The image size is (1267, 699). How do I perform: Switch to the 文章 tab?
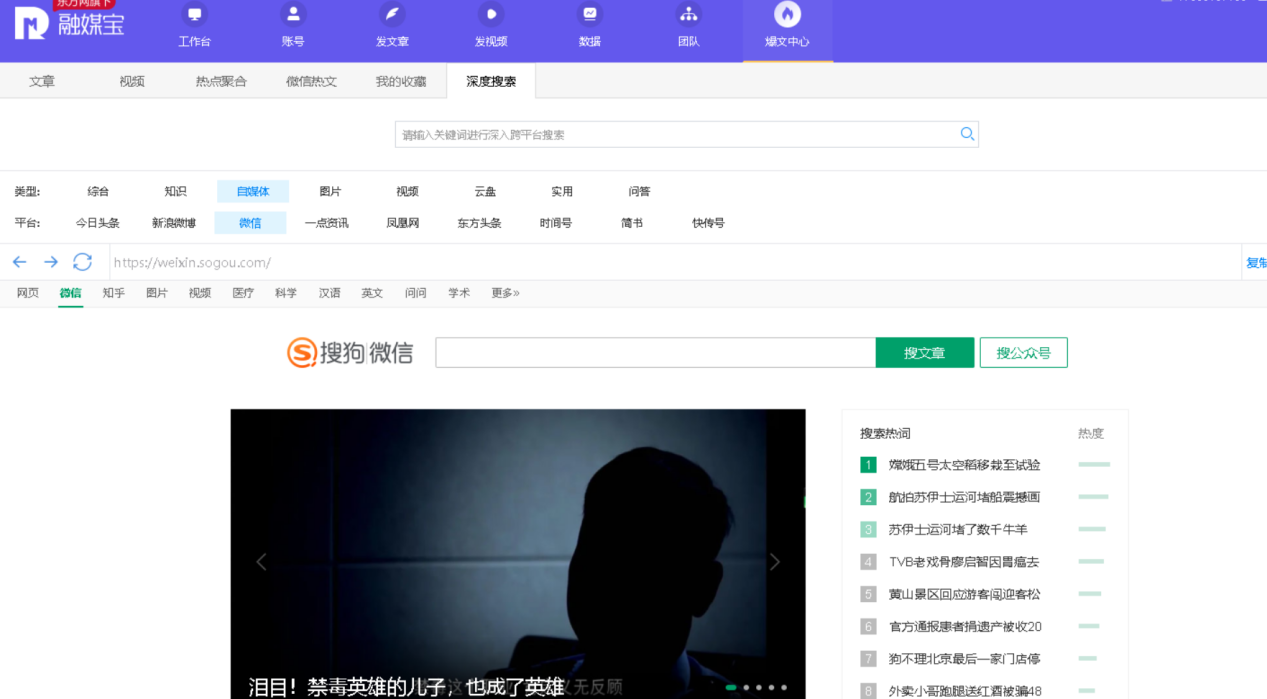[42, 82]
